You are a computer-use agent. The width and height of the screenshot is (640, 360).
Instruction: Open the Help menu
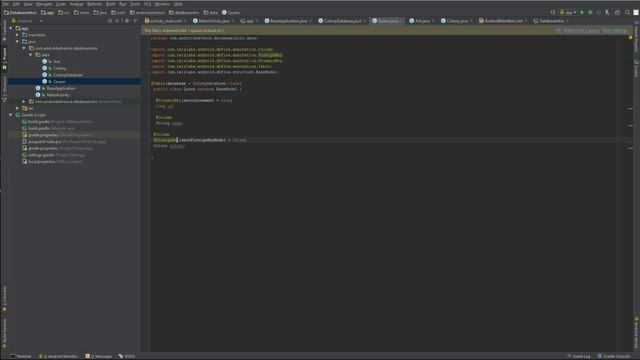[x=178, y=4]
